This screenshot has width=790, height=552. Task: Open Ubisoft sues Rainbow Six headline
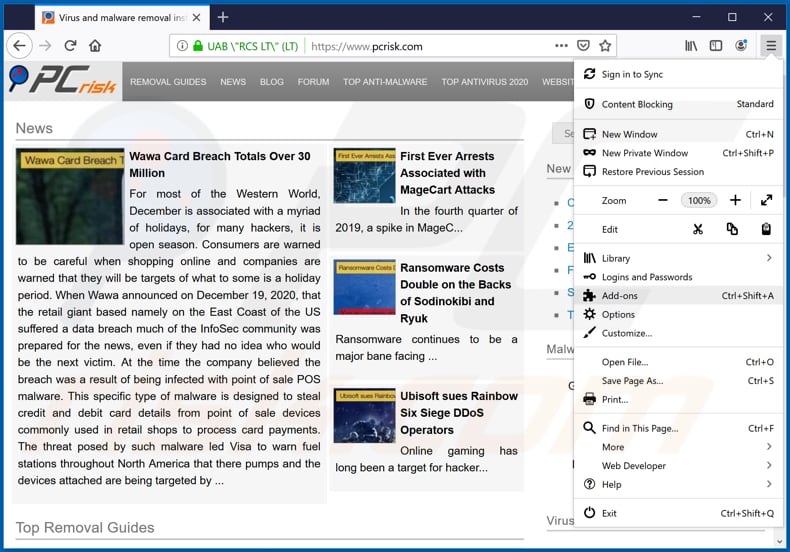[458, 412]
